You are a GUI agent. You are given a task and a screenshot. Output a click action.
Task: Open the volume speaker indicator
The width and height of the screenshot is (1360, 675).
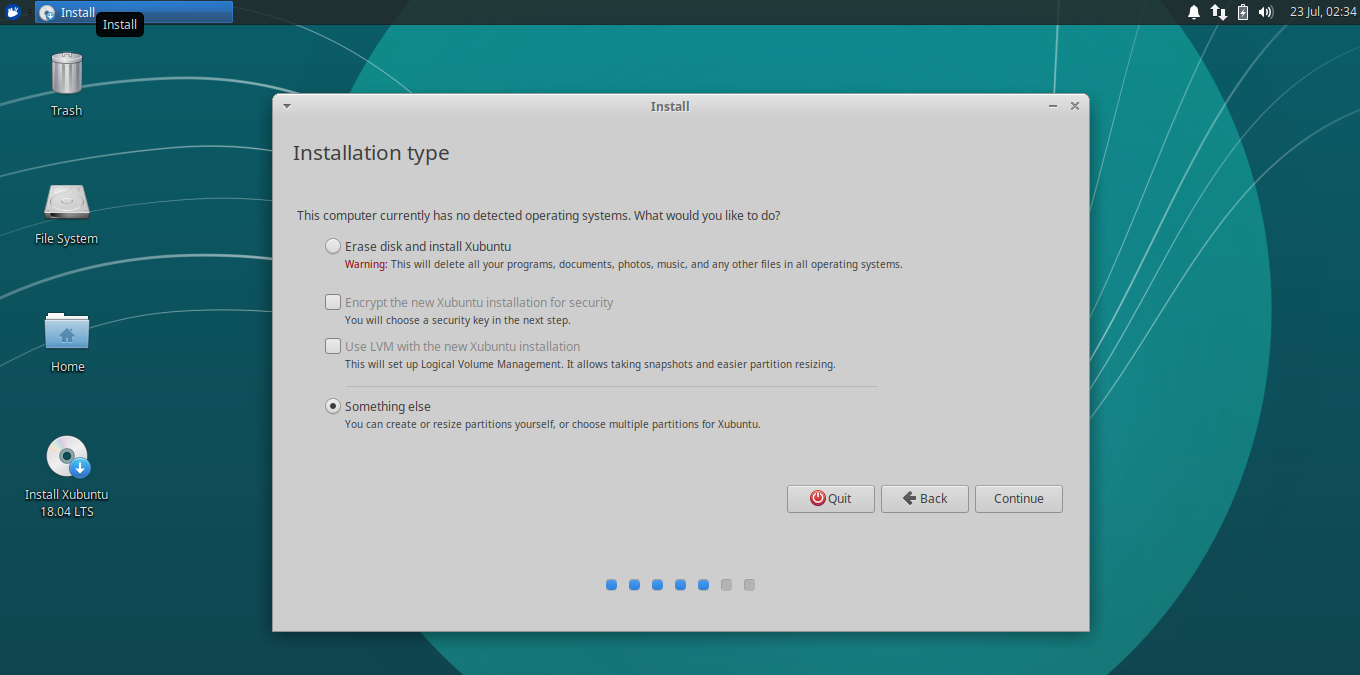pyautogui.click(x=1266, y=12)
